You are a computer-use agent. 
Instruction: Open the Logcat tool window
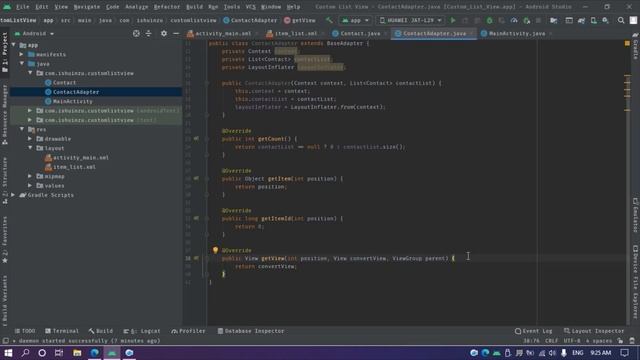click(x=142, y=331)
